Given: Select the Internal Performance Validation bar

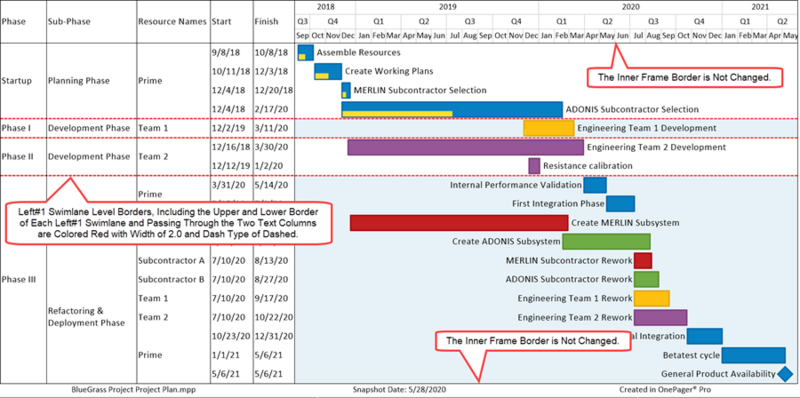Looking at the screenshot, I should pos(595,185).
